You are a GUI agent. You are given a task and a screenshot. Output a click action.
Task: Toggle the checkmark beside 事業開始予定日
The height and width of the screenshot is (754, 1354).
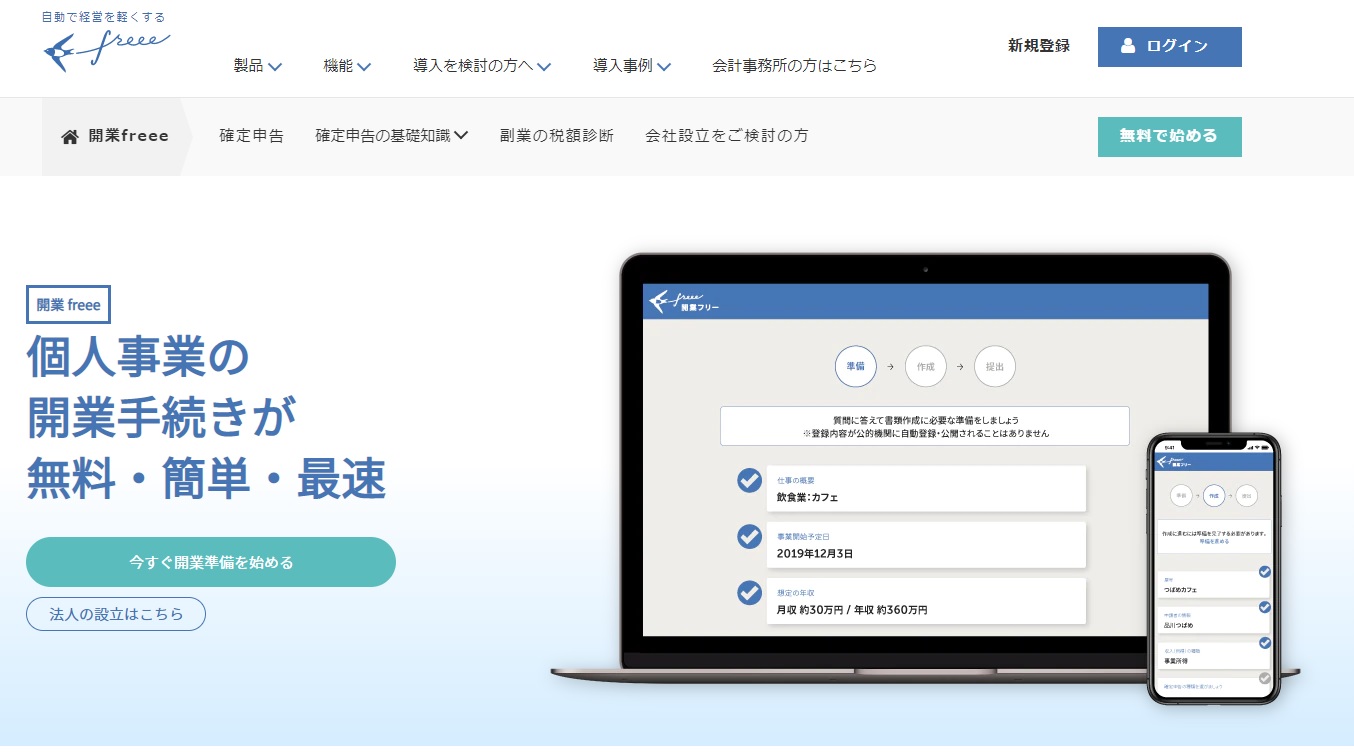tap(749, 537)
